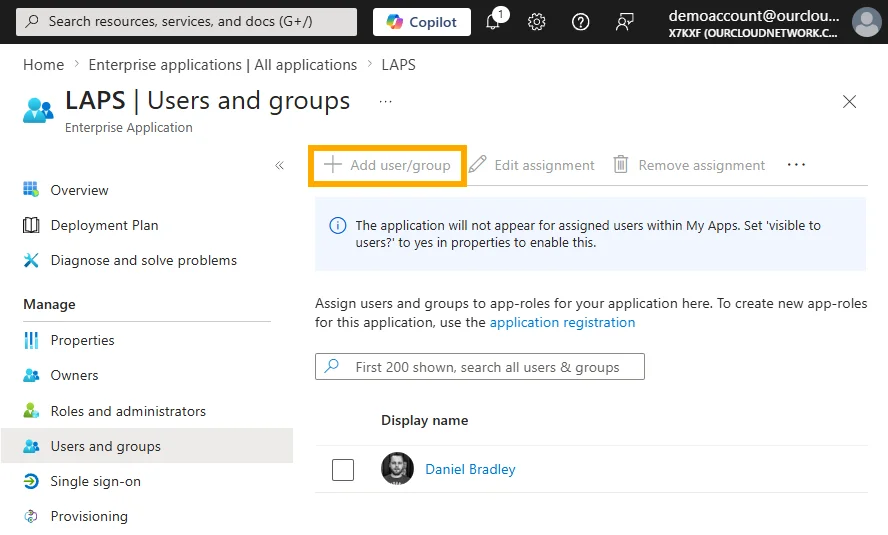Click the LAPS enterprise application header icon

[39, 110]
